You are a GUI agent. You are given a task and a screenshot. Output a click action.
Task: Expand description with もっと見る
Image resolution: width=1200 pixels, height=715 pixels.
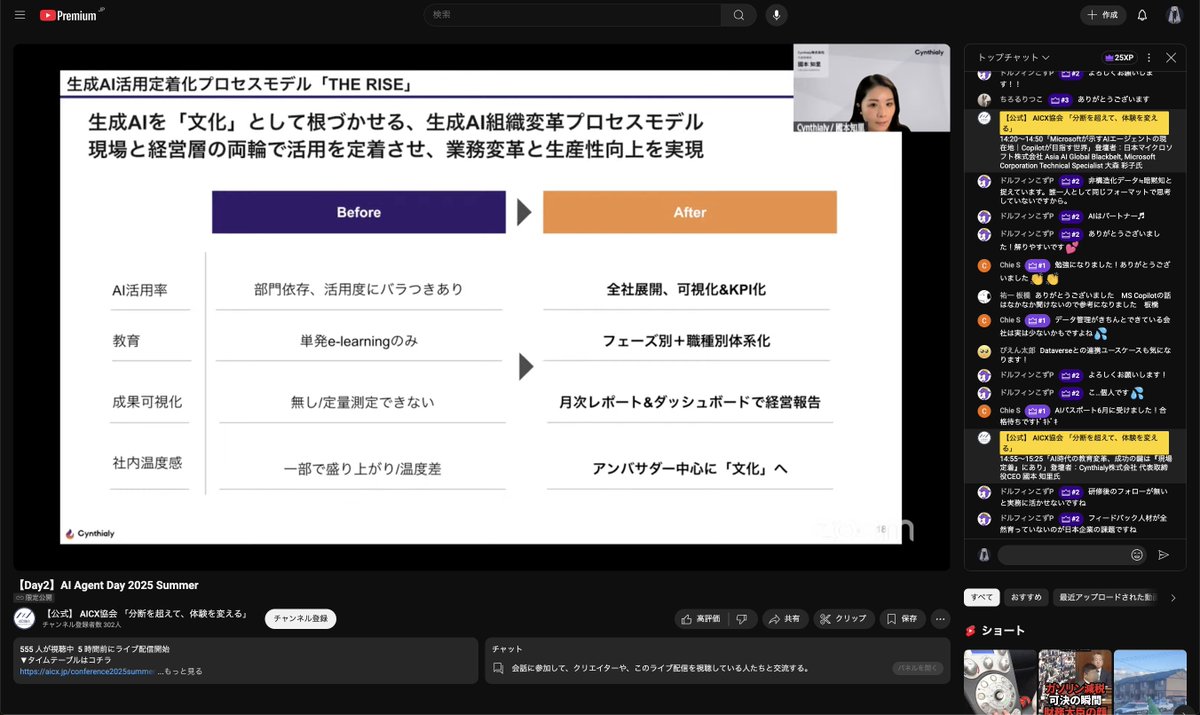(183, 671)
